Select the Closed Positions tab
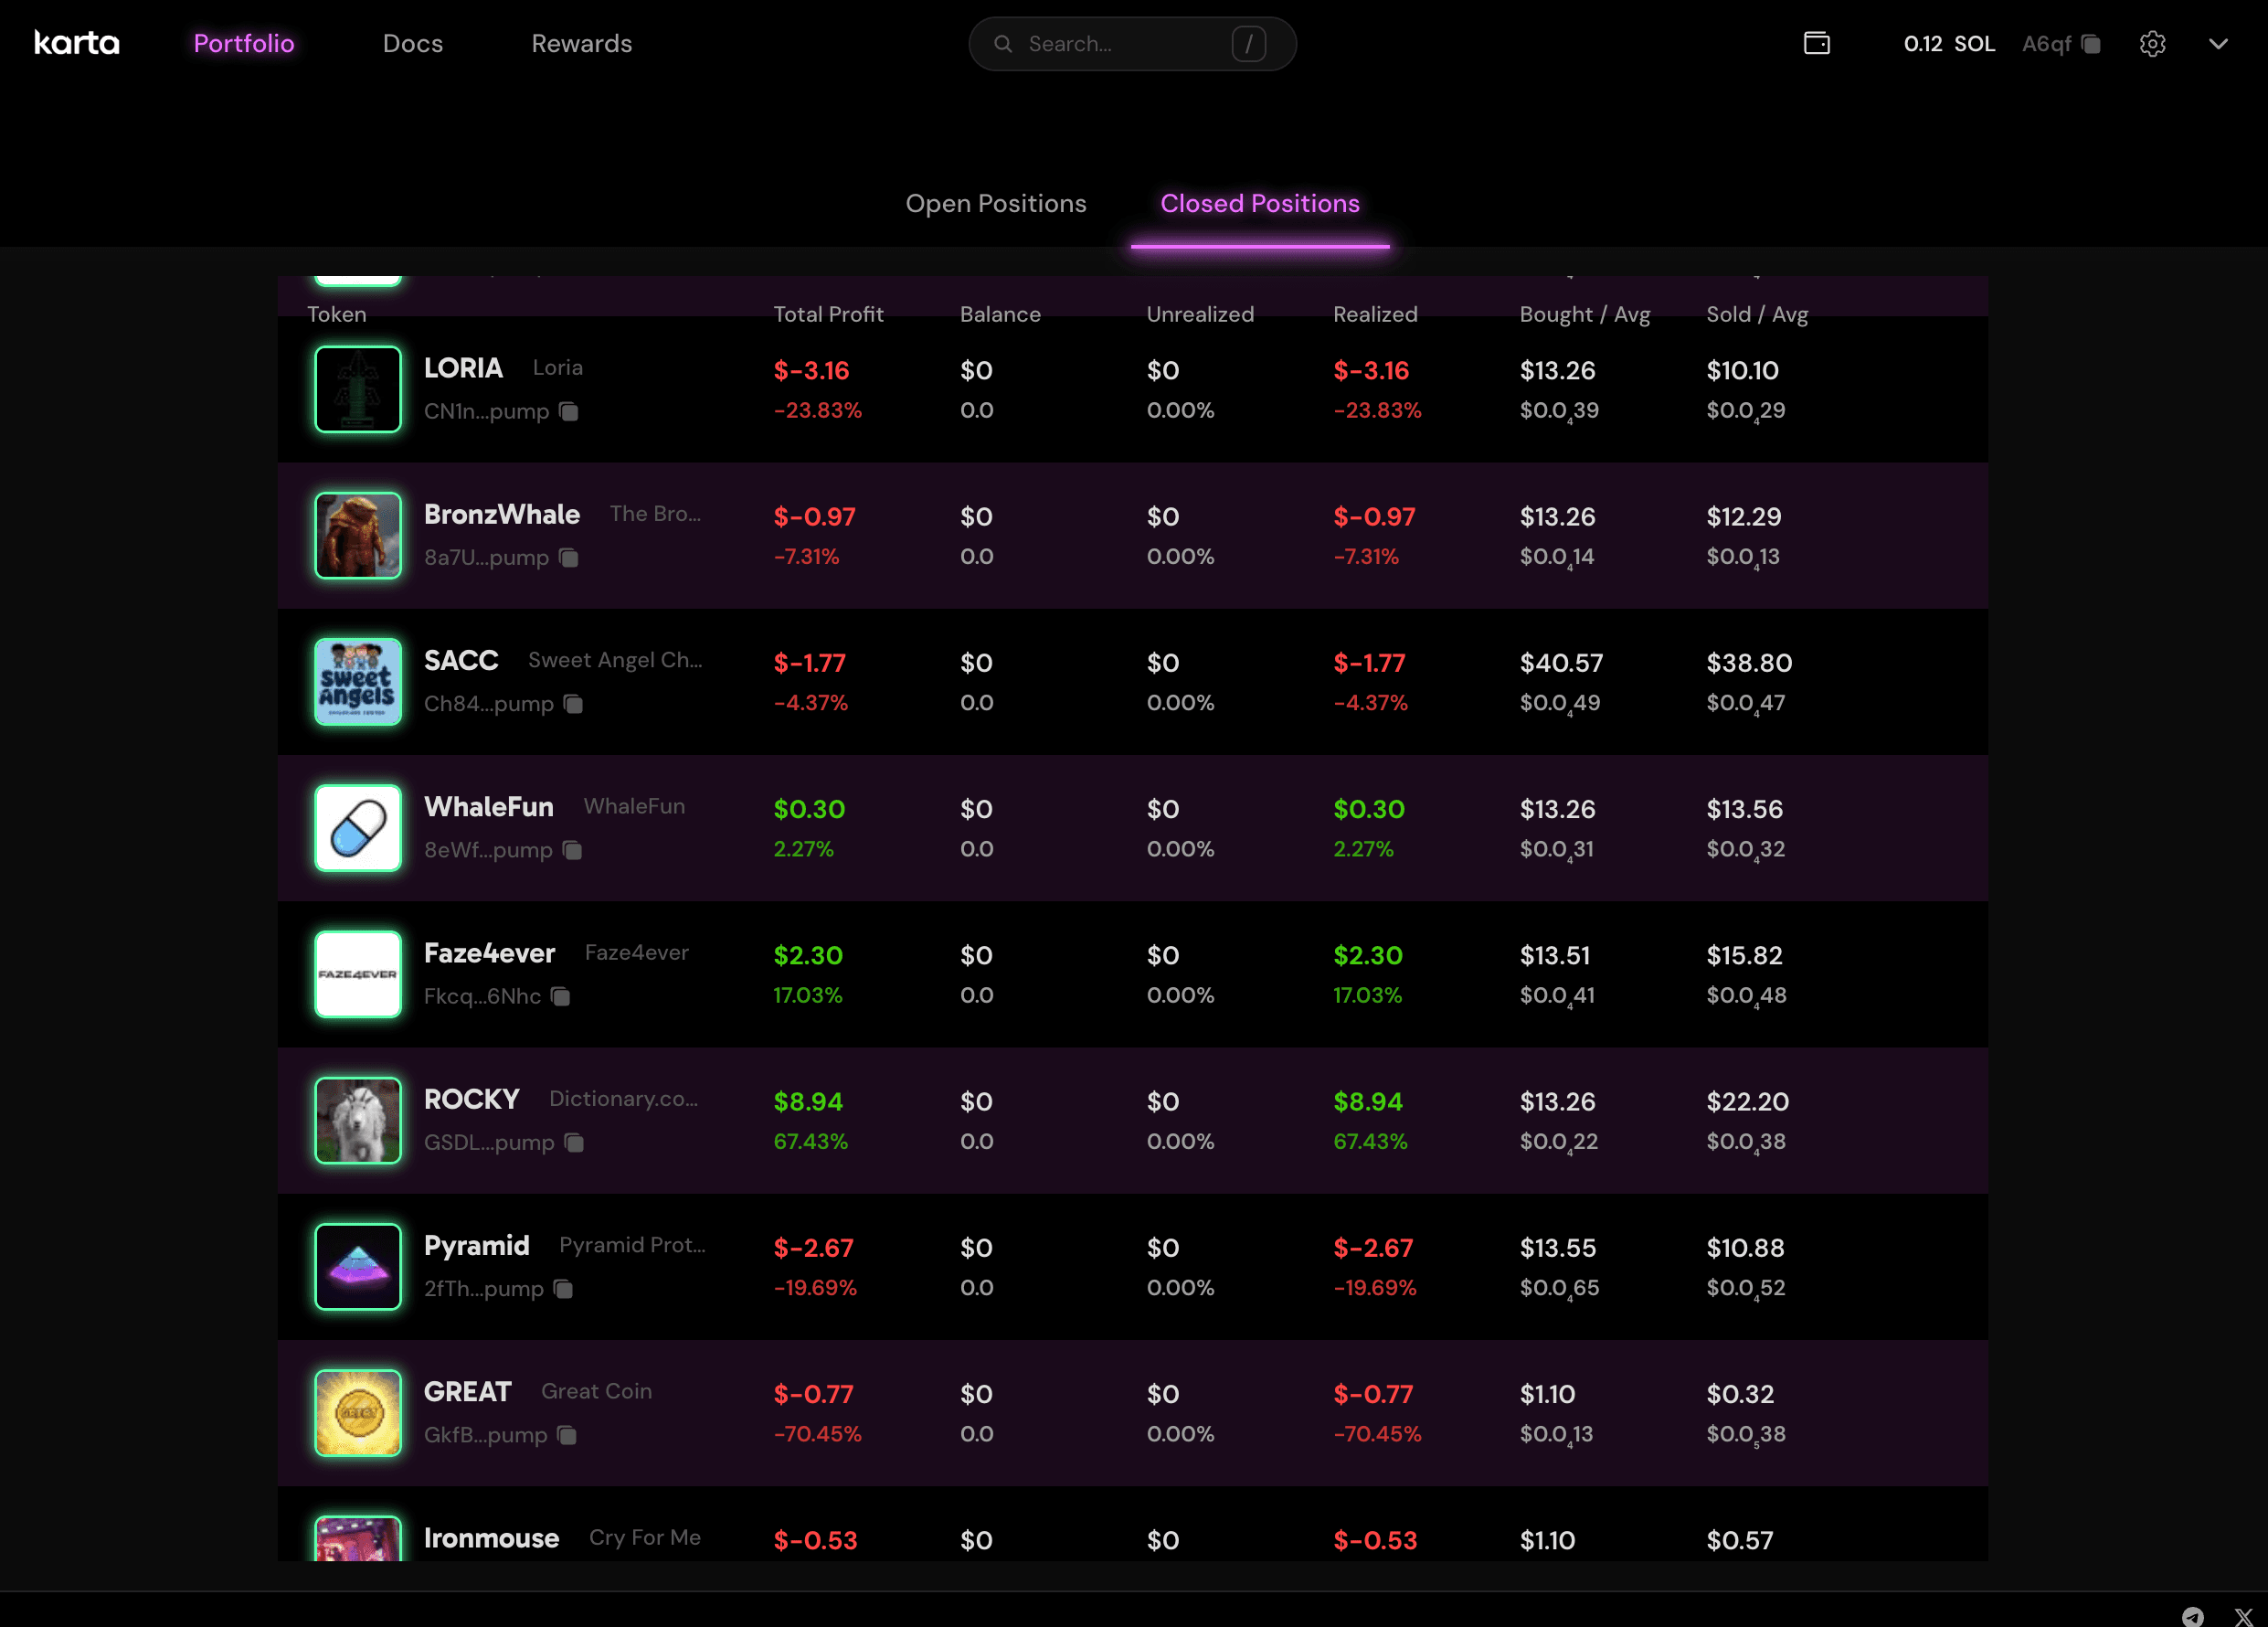Viewport: 2268px width, 1627px height. click(x=1259, y=204)
